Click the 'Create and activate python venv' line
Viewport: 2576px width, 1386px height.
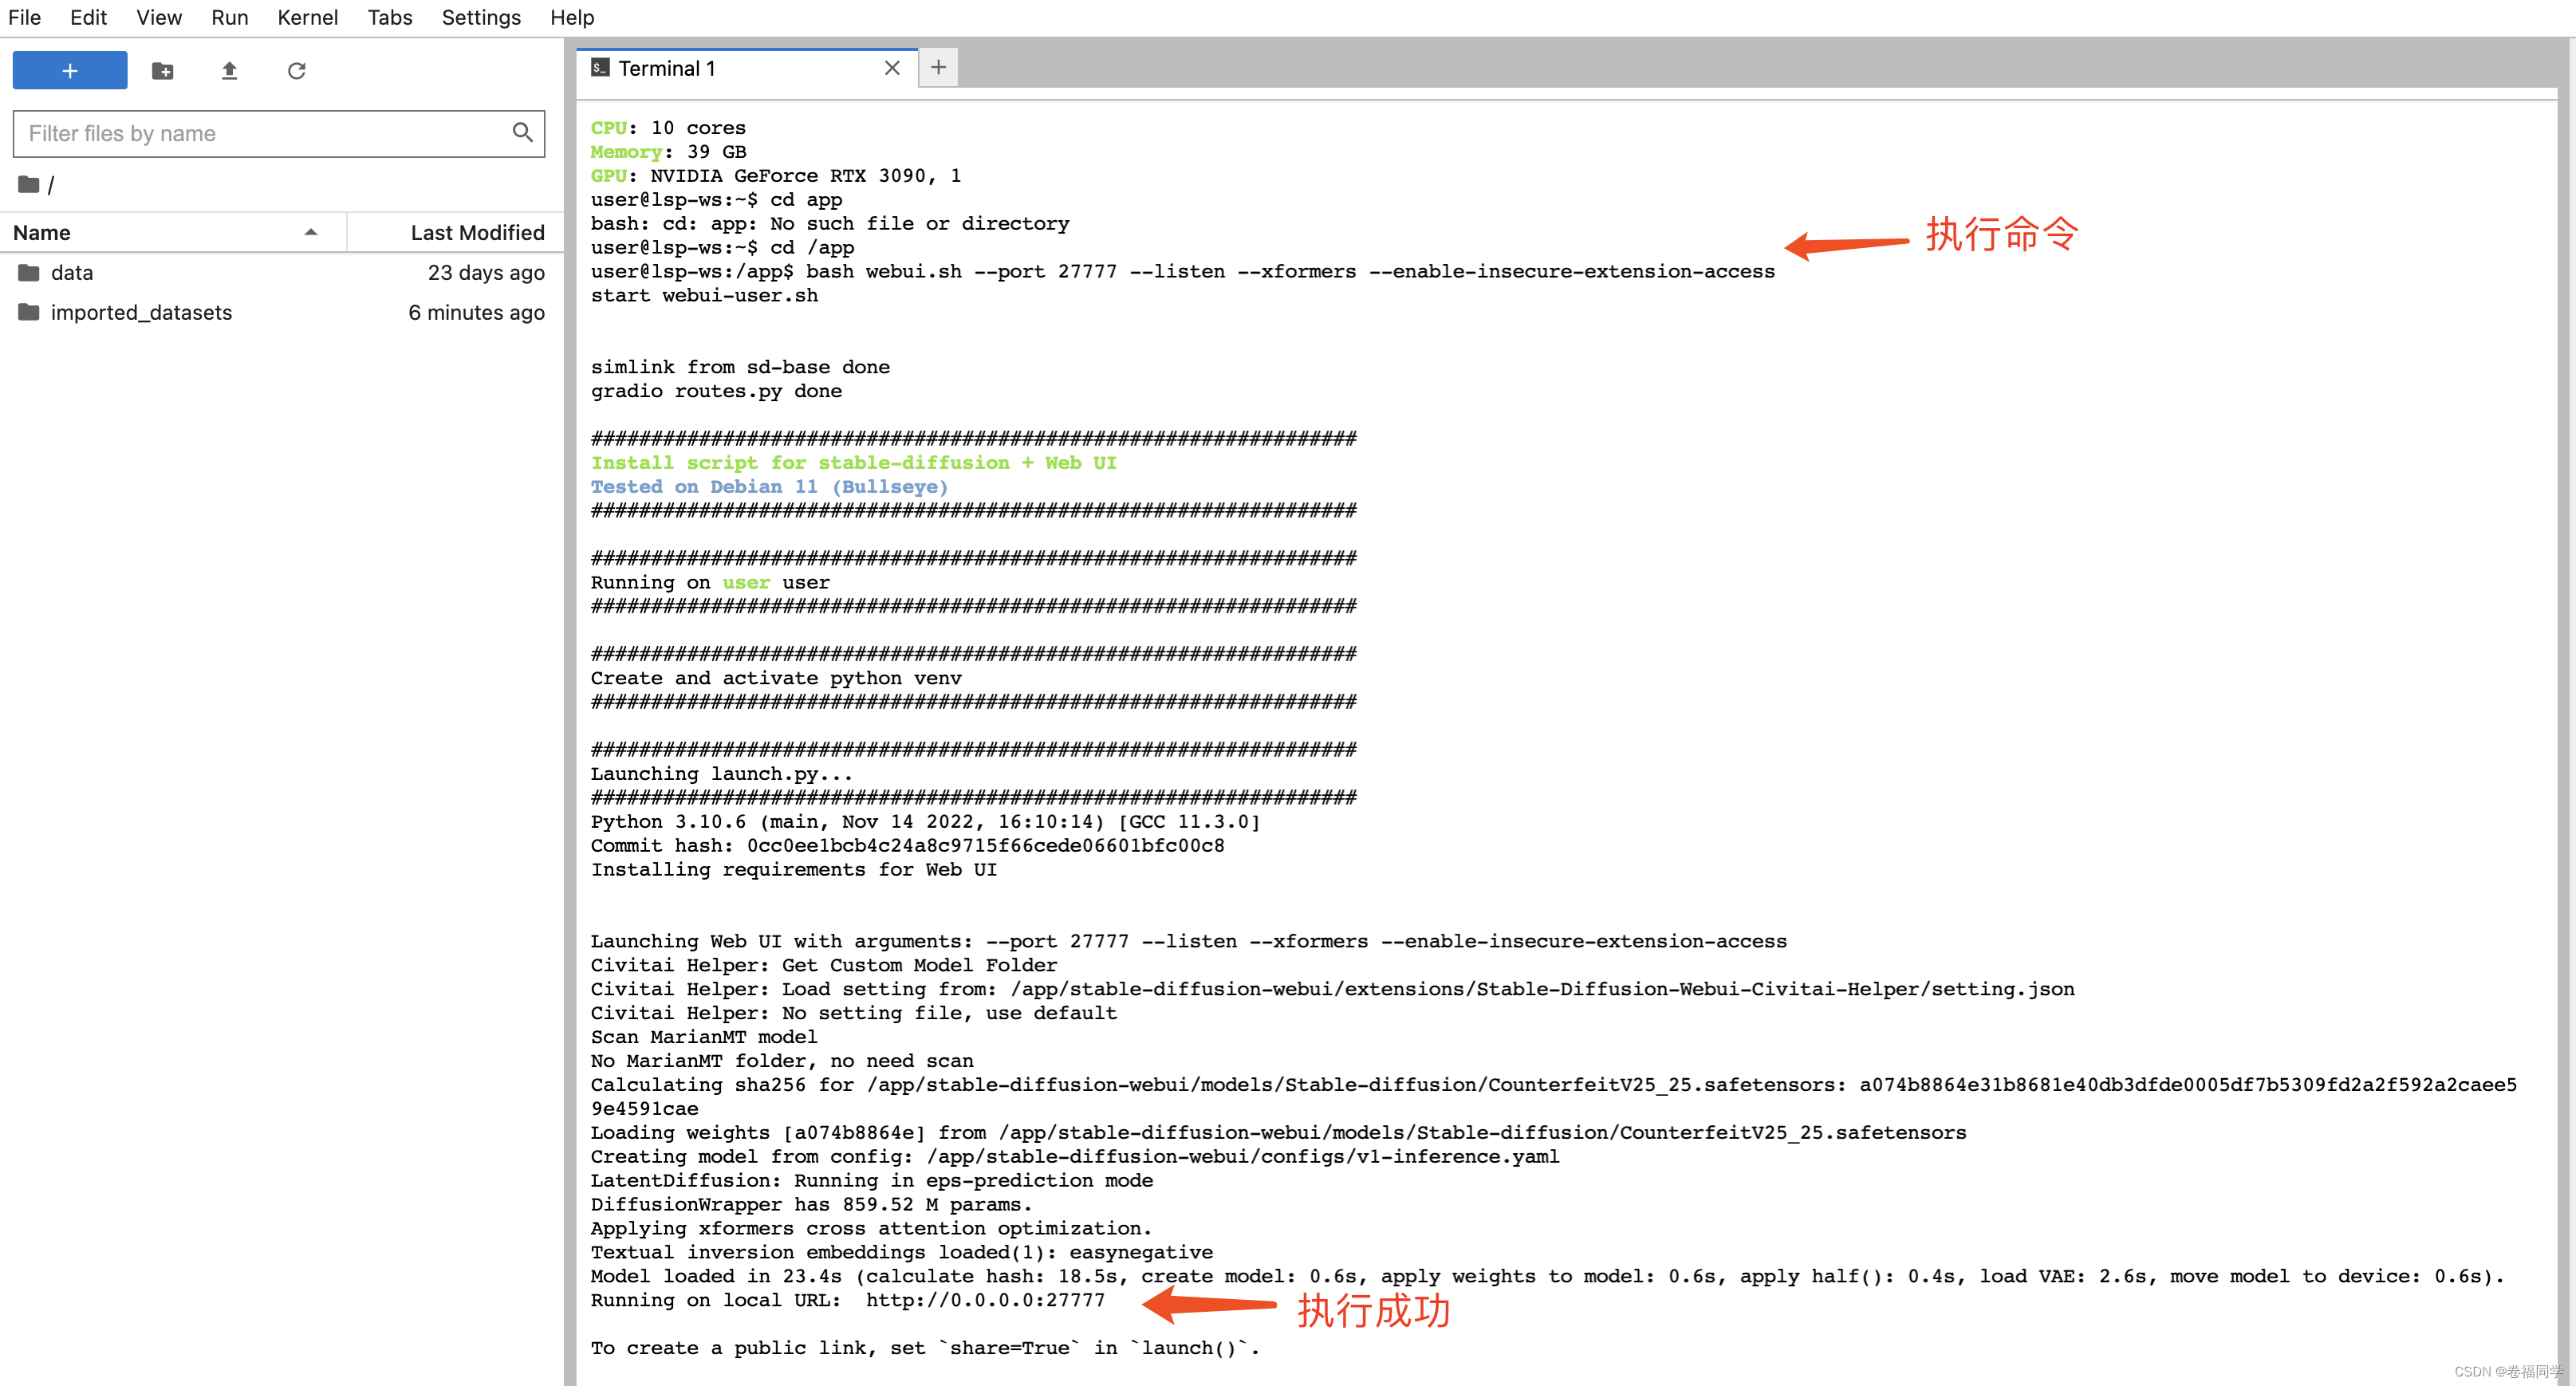[775, 677]
